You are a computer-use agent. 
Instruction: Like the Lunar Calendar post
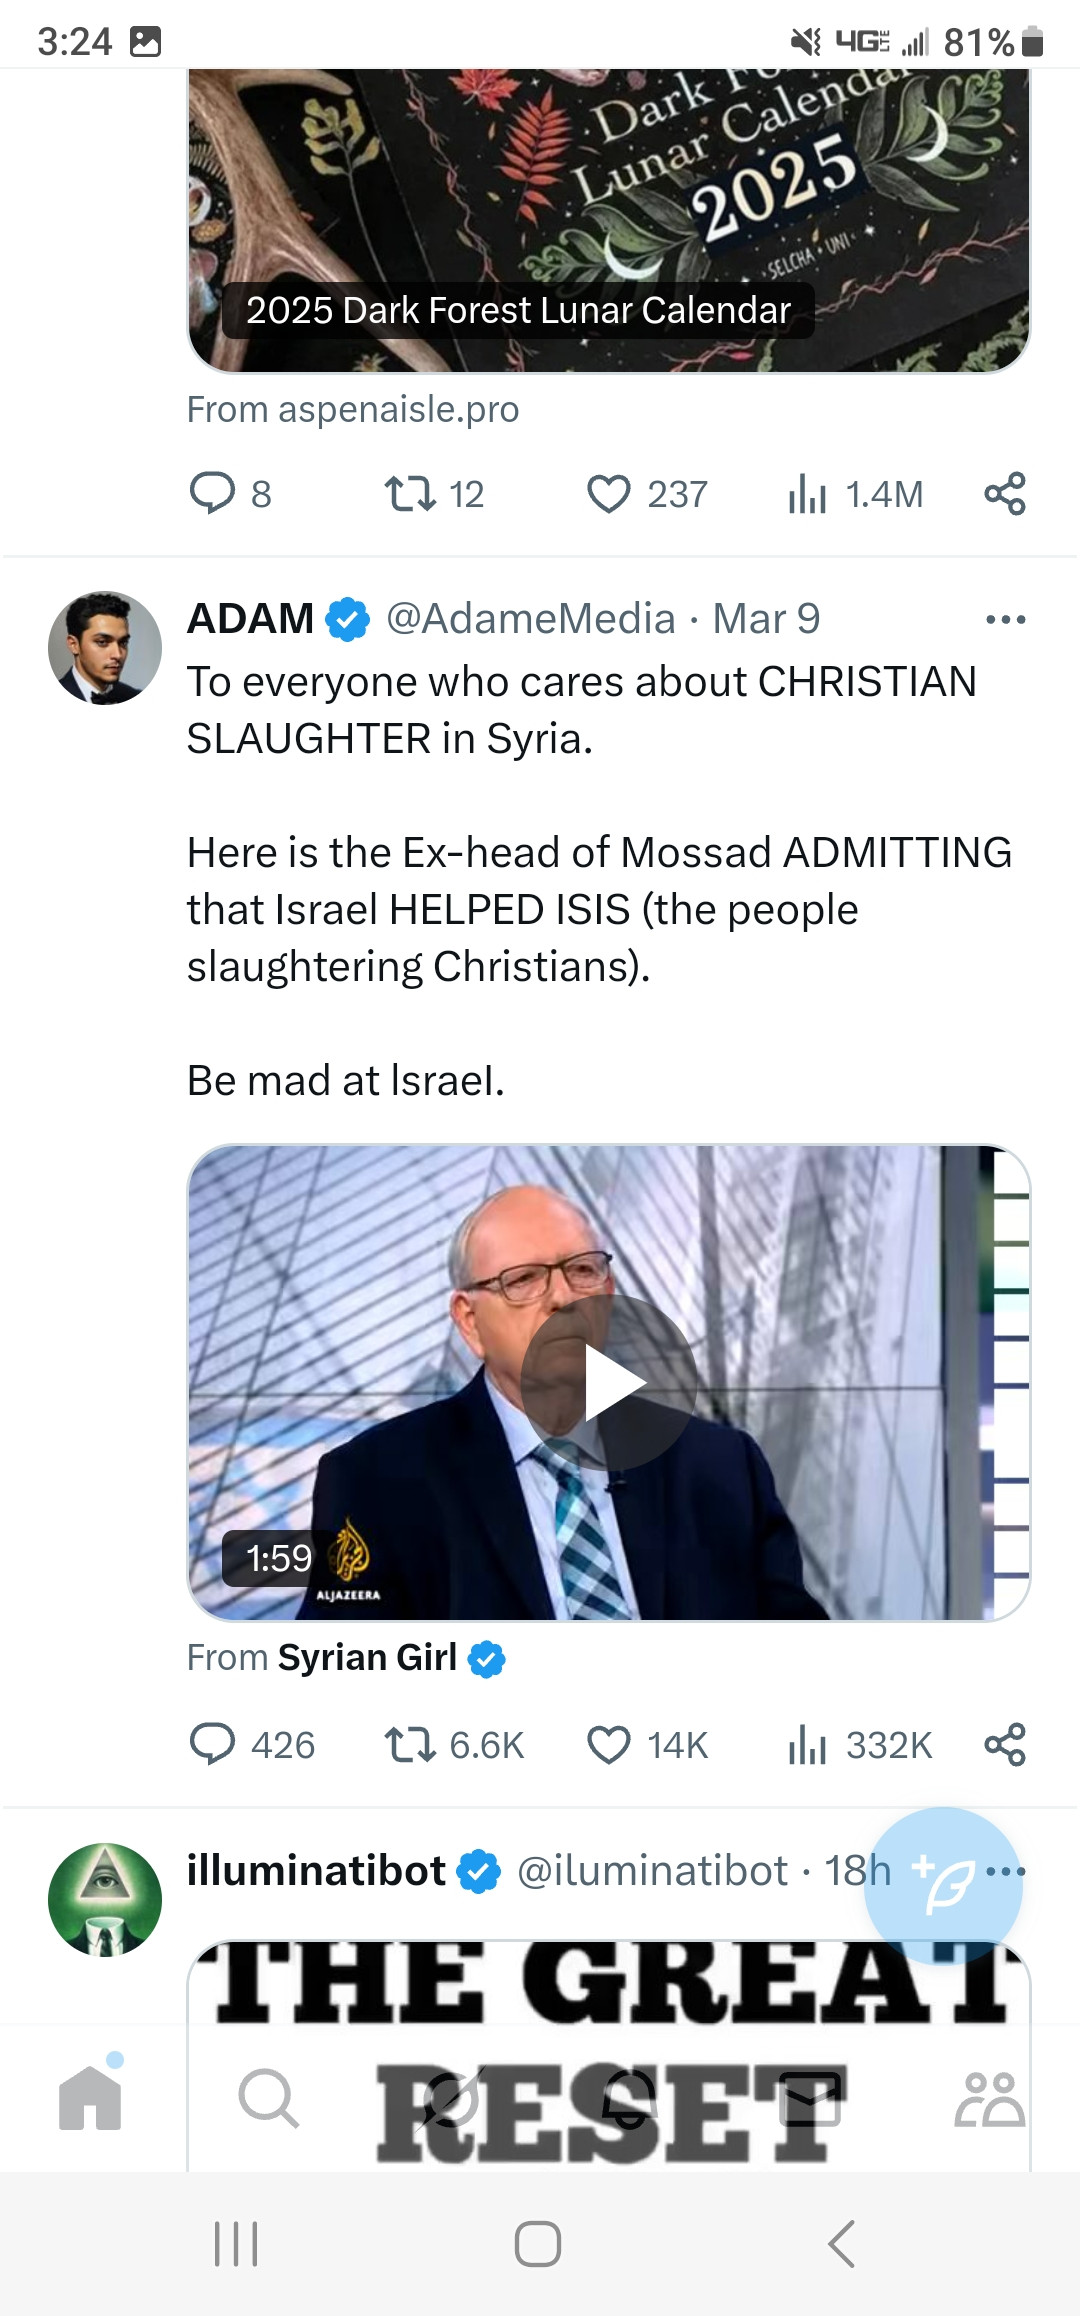pyautogui.click(x=609, y=494)
